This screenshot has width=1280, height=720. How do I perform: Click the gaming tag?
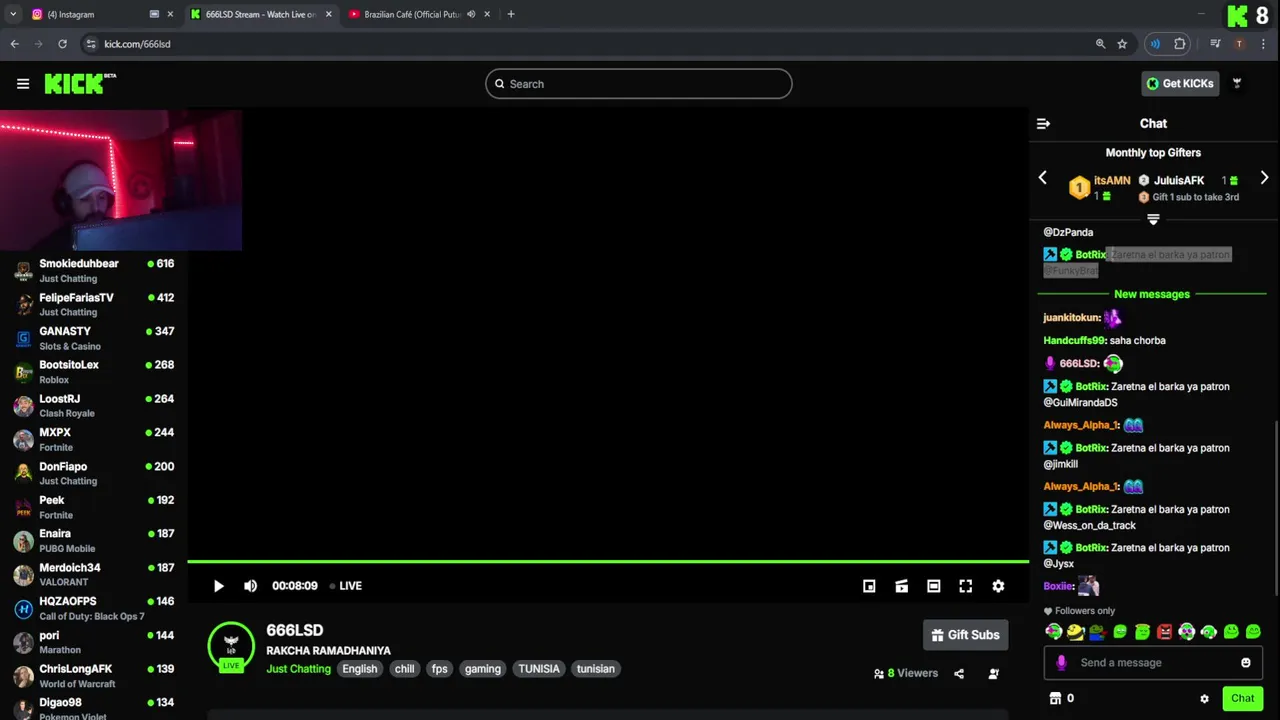483,669
